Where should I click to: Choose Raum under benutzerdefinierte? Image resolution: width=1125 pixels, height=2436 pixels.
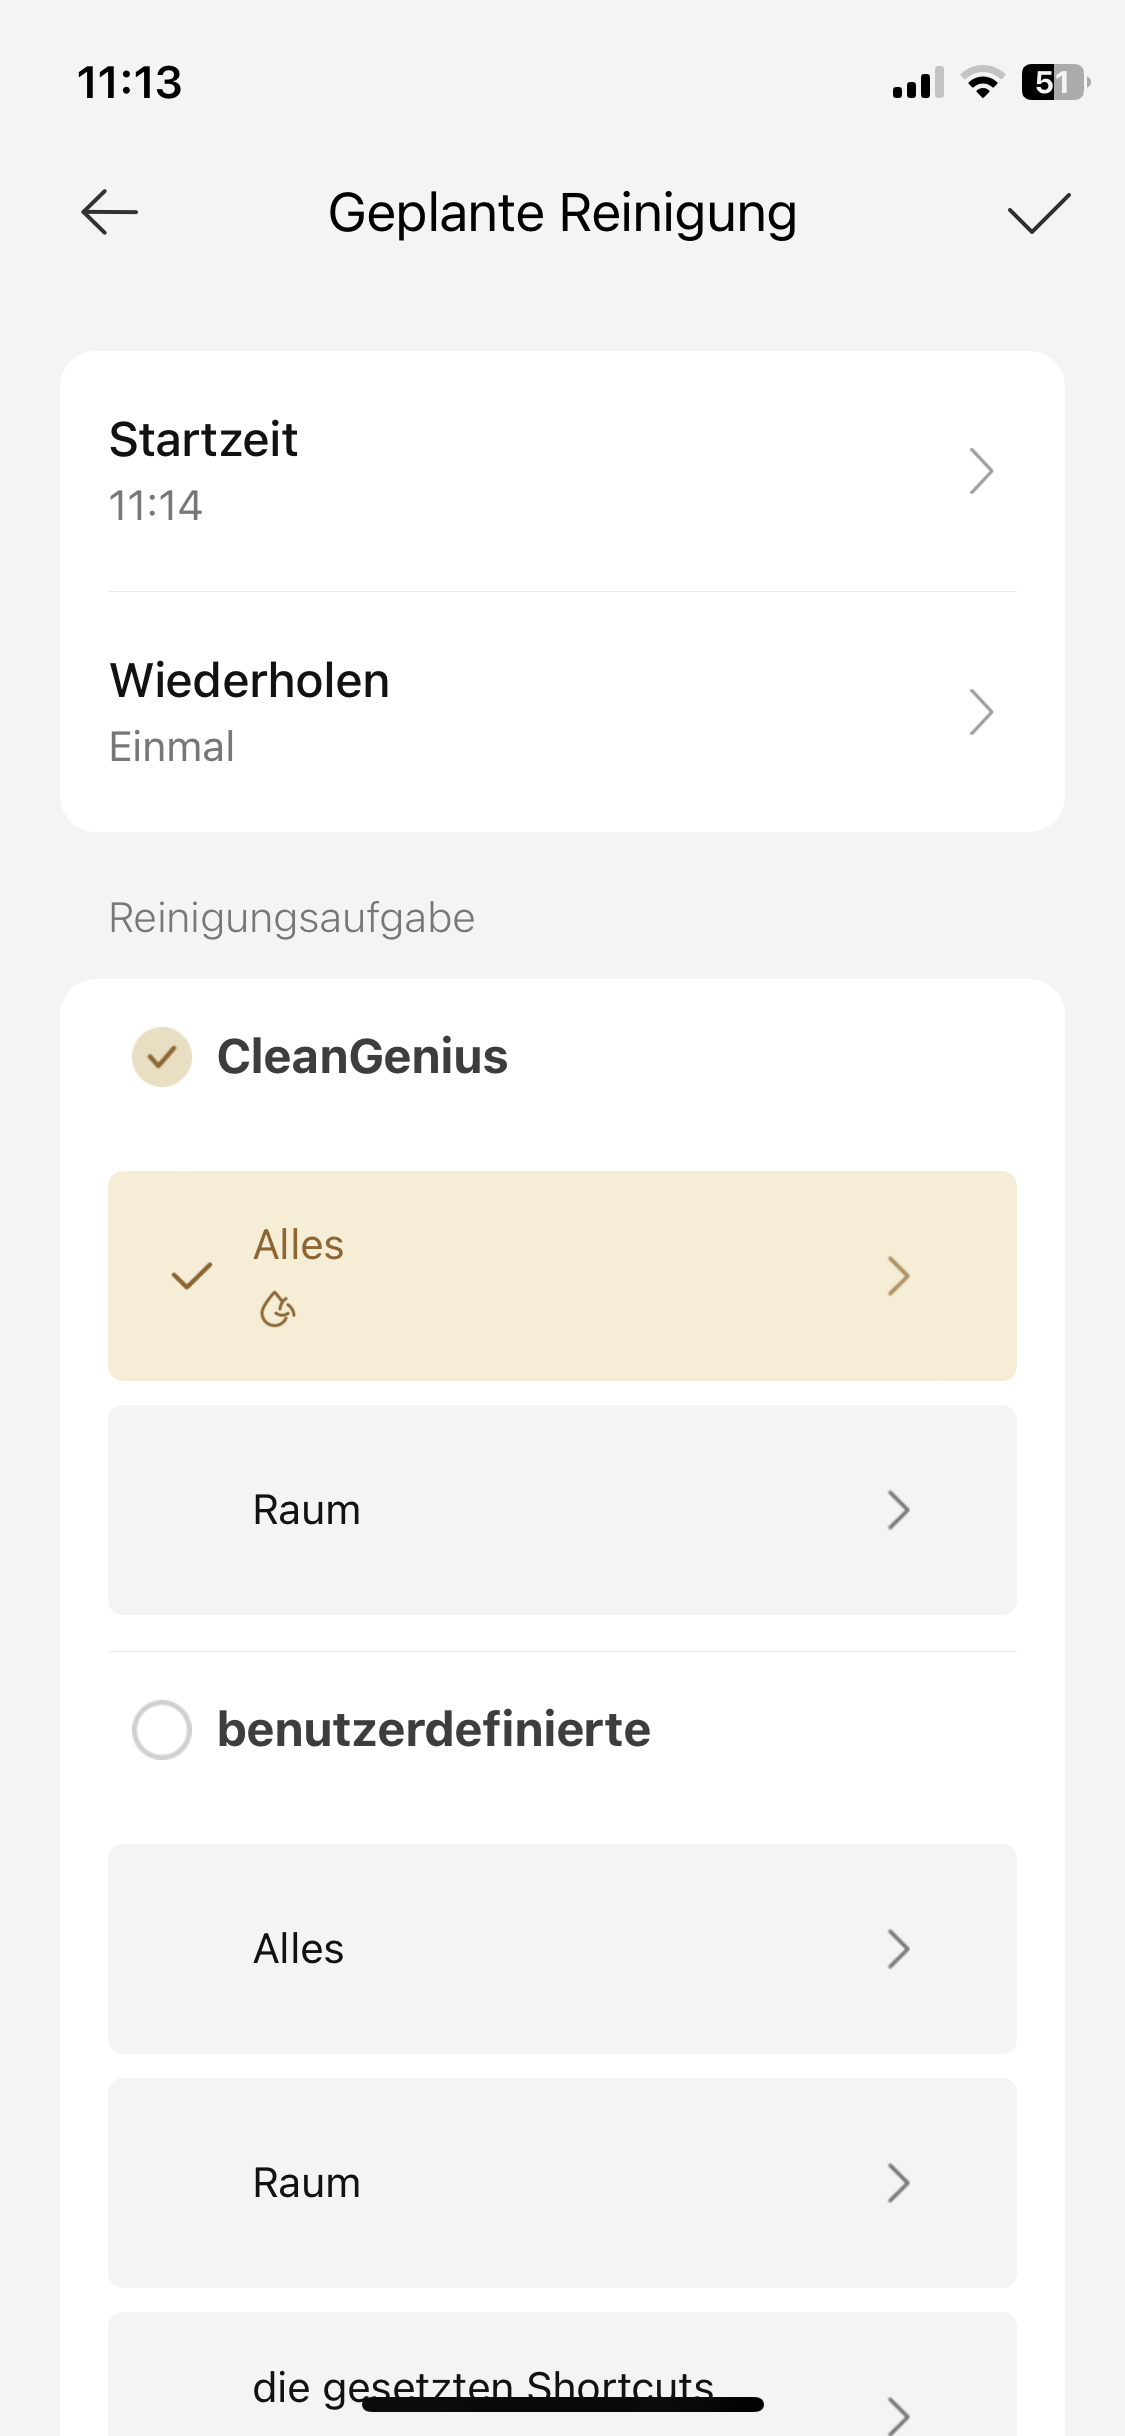tap(562, 2183)
